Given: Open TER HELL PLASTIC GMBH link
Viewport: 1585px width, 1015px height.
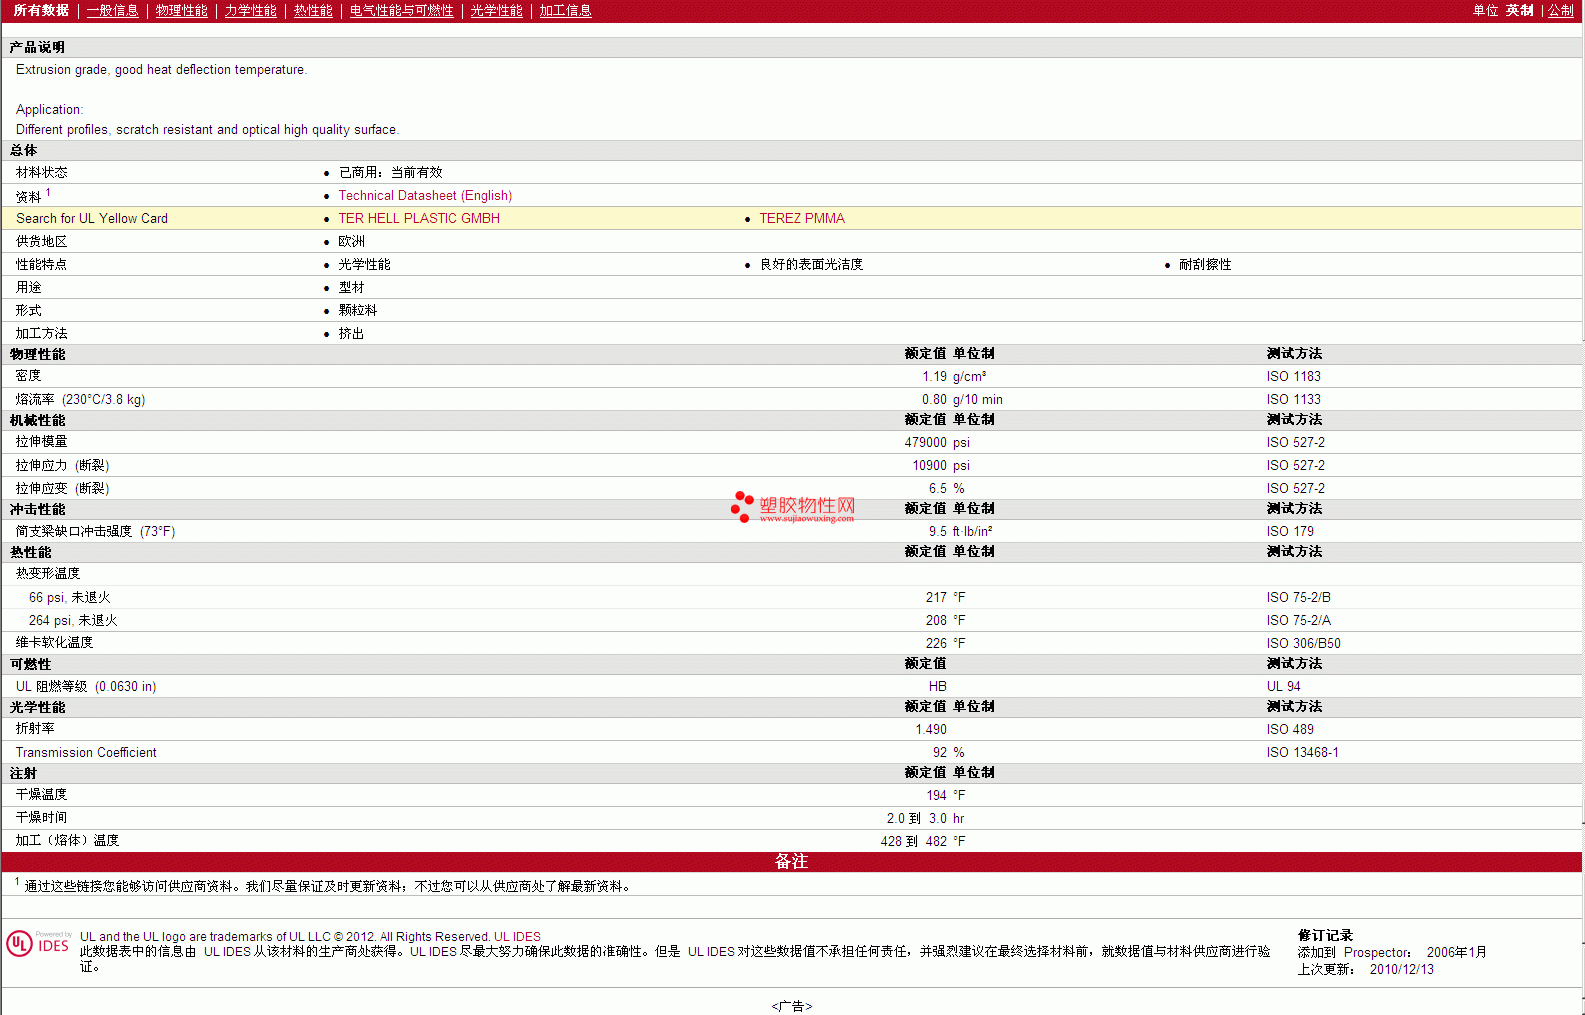Looking at the screenshot, I should pyautogui.click(x=419, y=218).
